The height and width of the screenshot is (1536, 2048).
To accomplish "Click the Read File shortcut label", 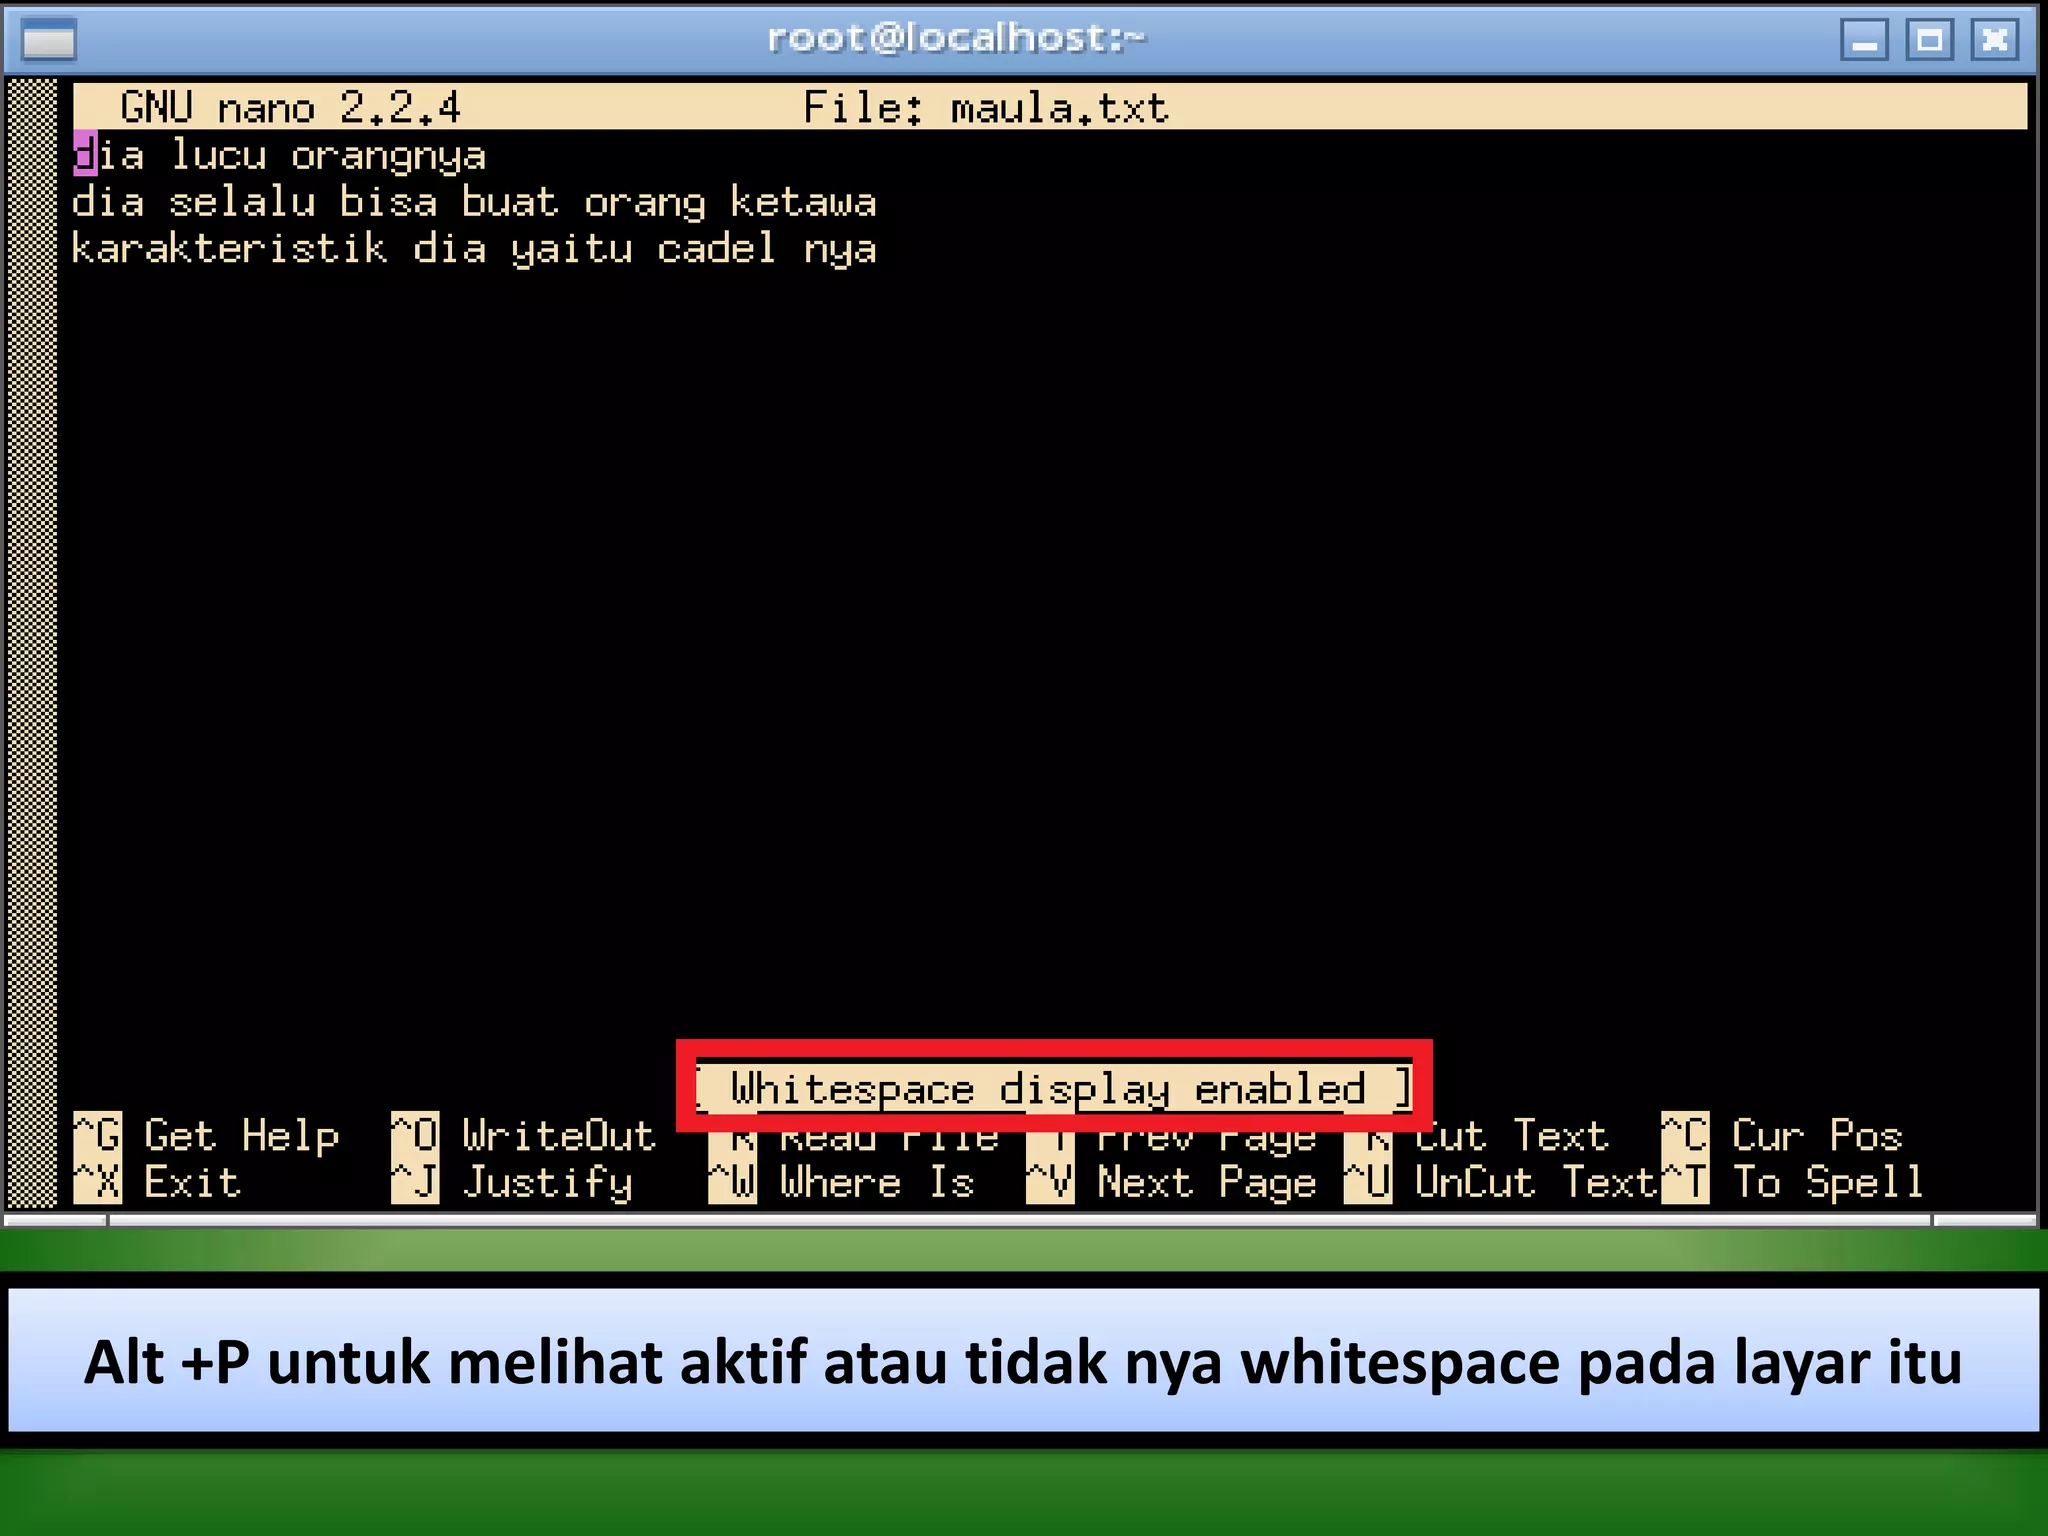I will [890, 1141].
